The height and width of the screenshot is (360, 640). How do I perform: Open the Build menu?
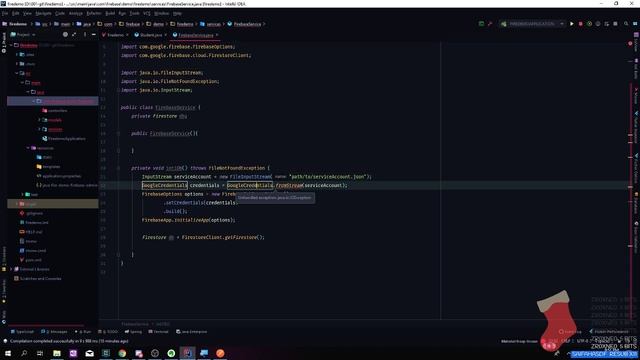pos(110,13)
